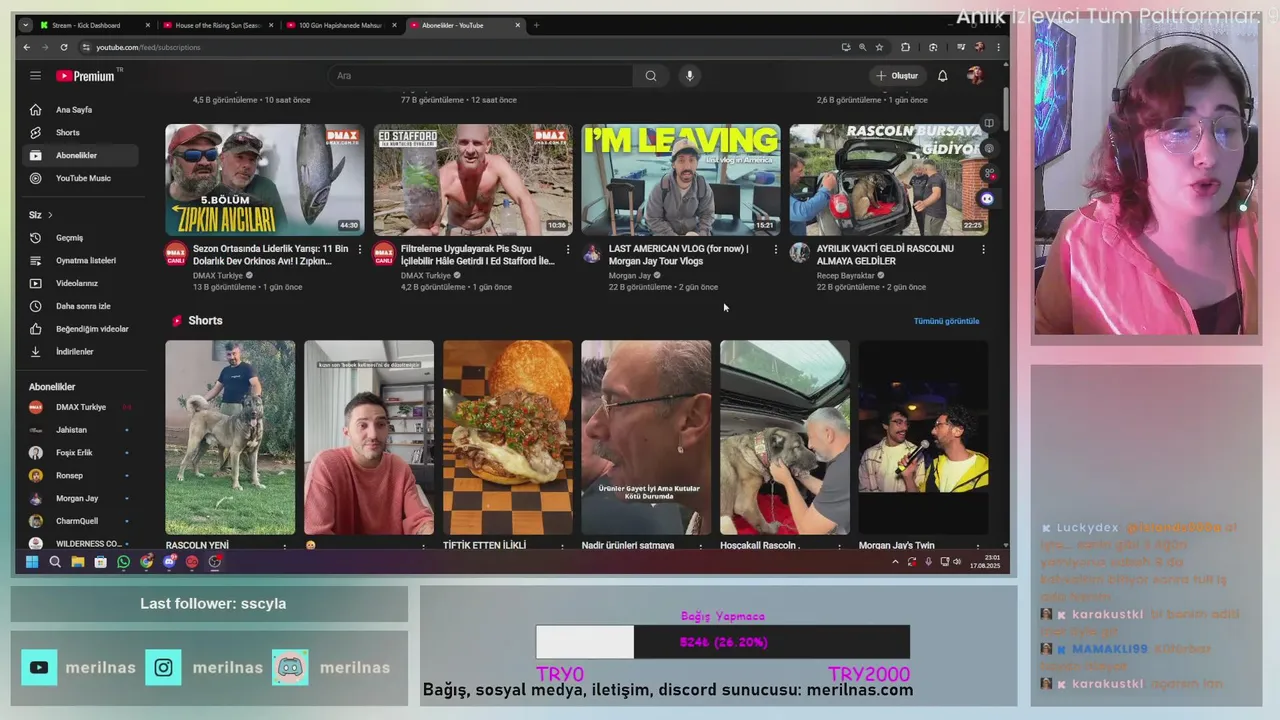Click the Recep Bayraktar channel name
1280x720 pixels.
845,275
